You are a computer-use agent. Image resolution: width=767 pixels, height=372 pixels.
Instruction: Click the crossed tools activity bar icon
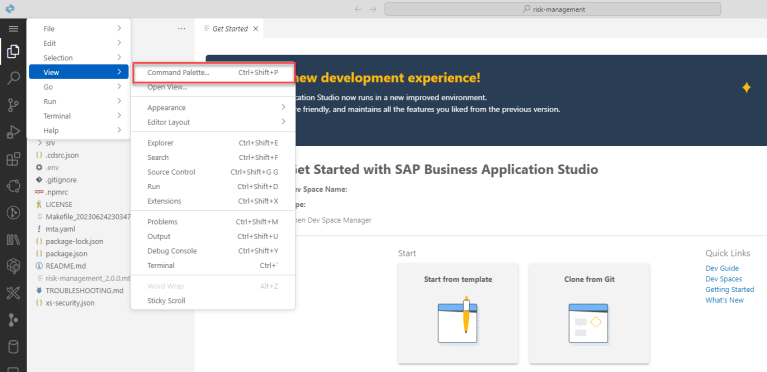click(13, 293)
